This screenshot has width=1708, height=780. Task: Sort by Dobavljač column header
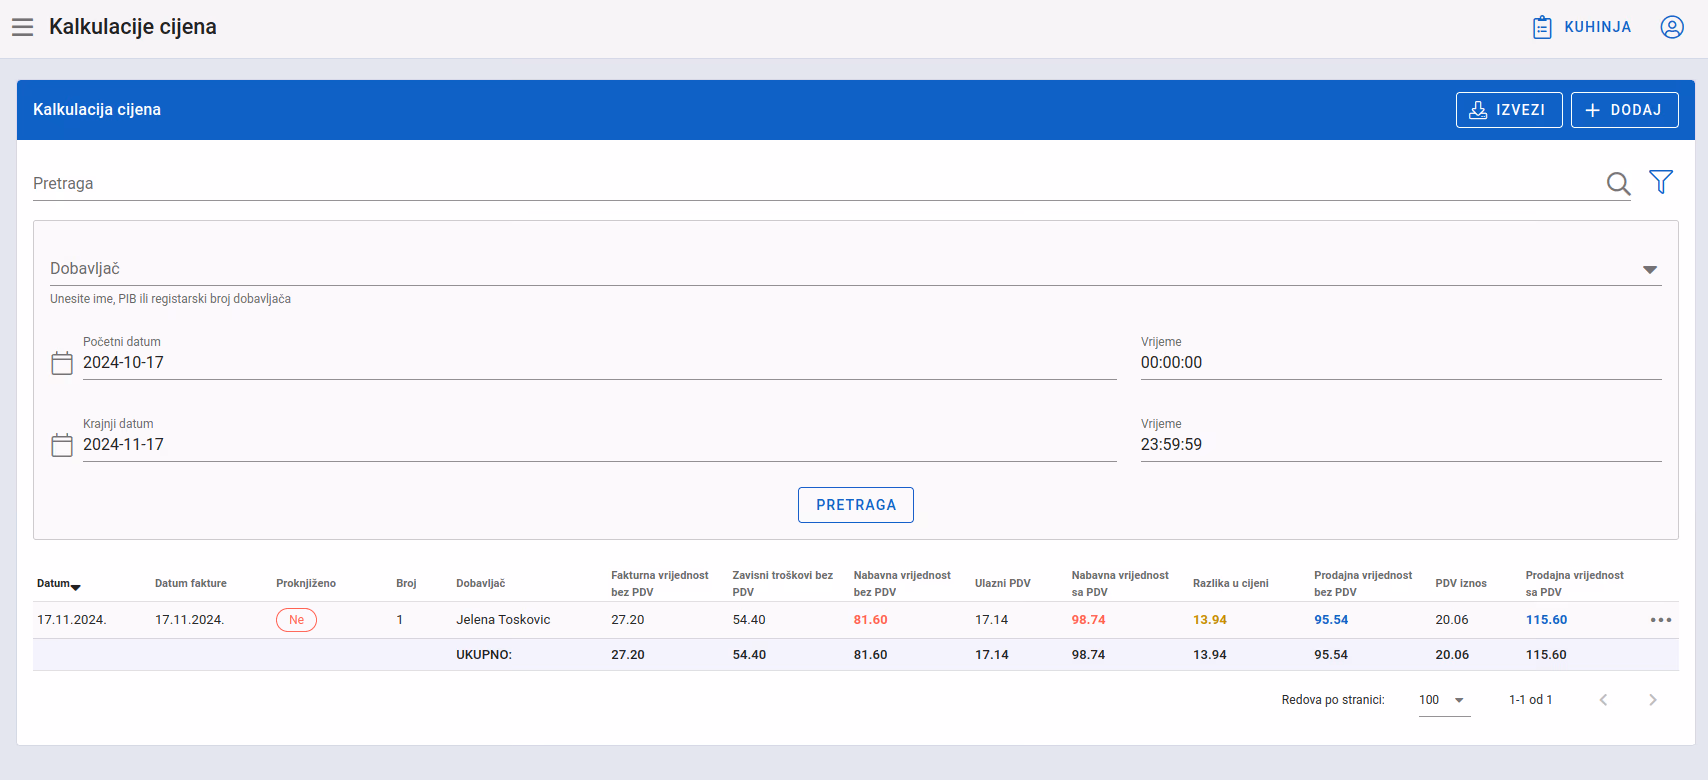pyautogui.click(x=481, y=584)
